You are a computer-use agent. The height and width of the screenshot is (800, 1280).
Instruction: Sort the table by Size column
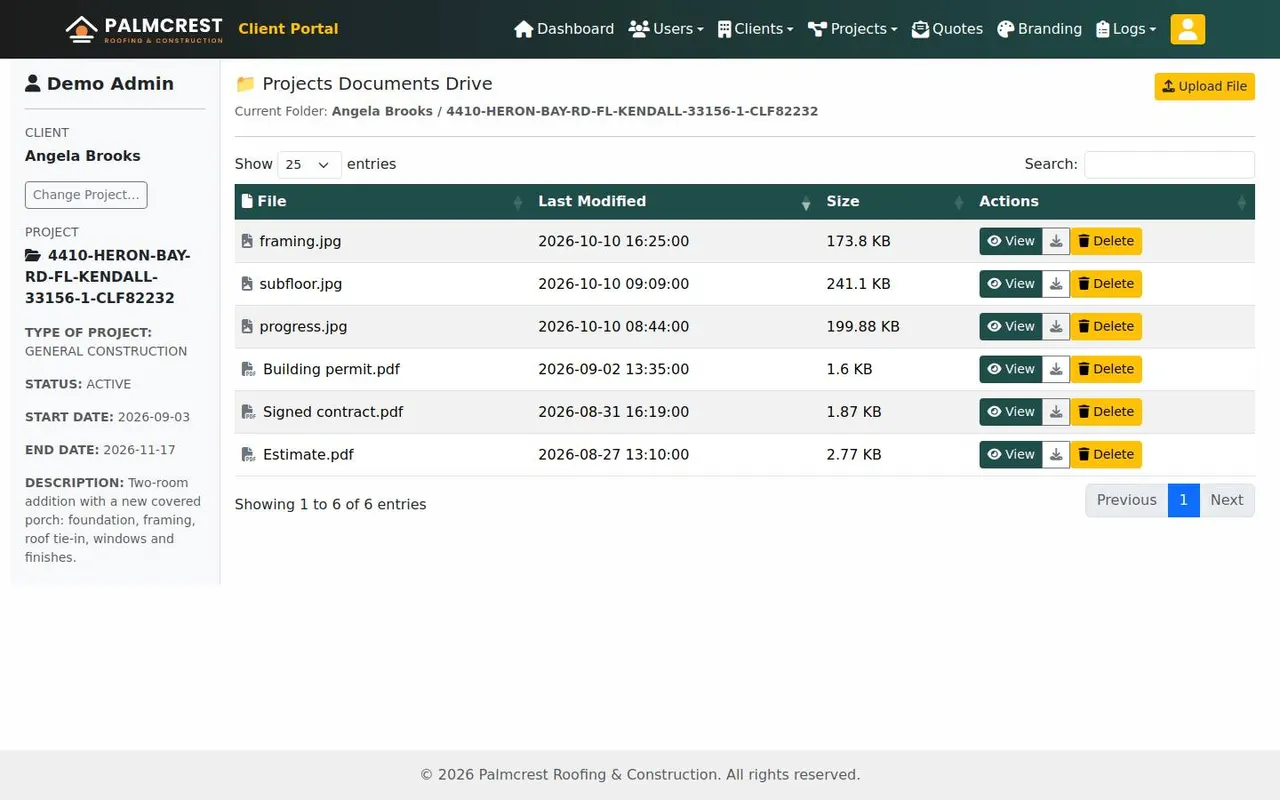click(x=894, y=202)
